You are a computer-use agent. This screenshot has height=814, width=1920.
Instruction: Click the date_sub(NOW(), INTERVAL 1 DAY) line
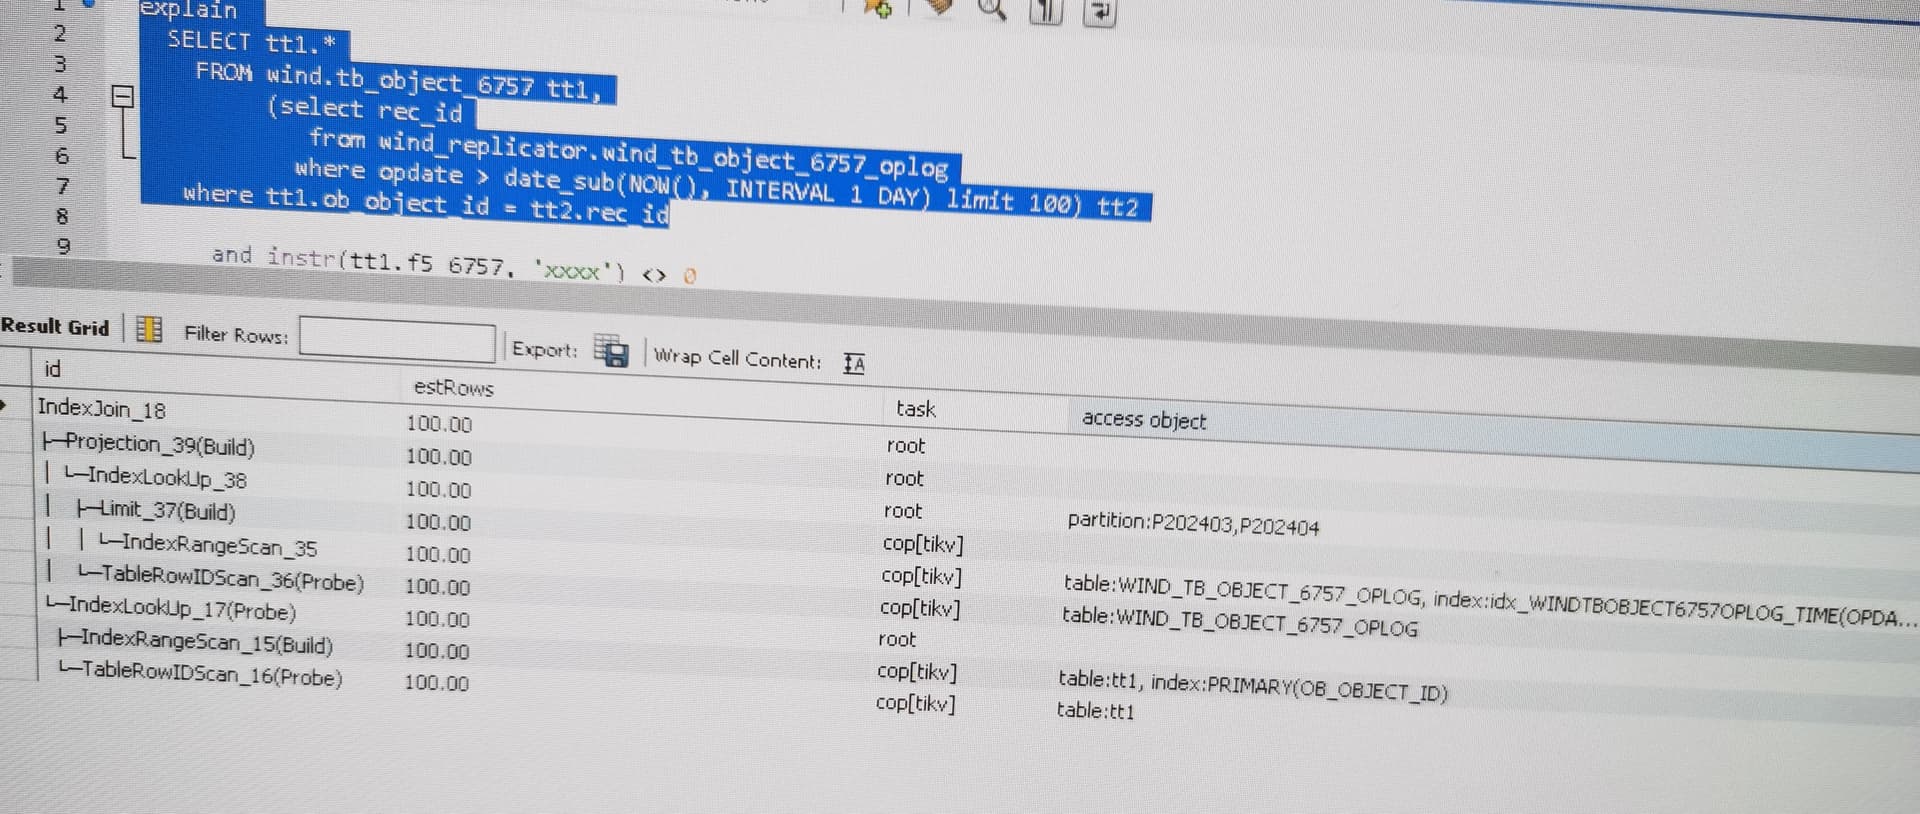(x=717, y=188)
